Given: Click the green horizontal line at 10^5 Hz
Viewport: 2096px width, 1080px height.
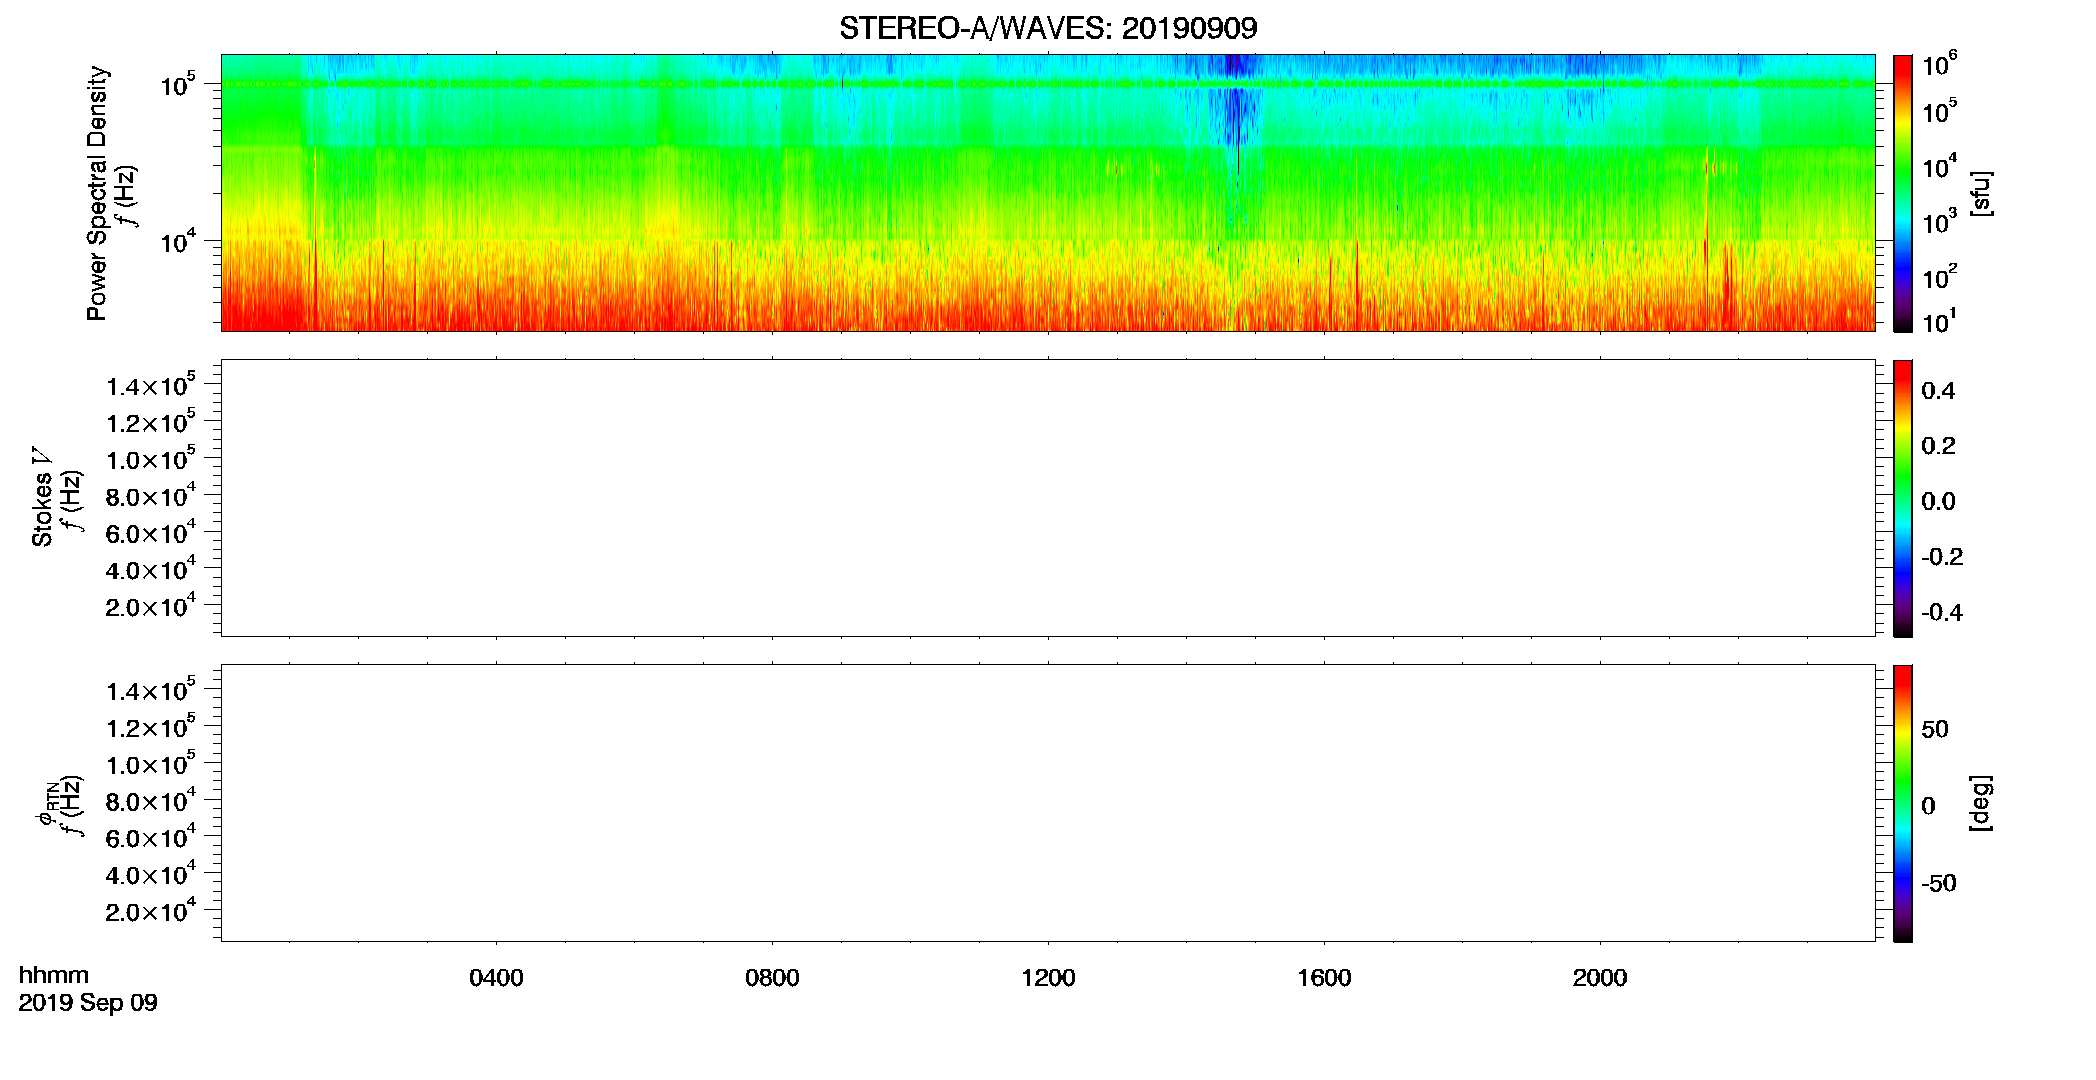Looking at the screenshot, I should tap(1048, 84).
